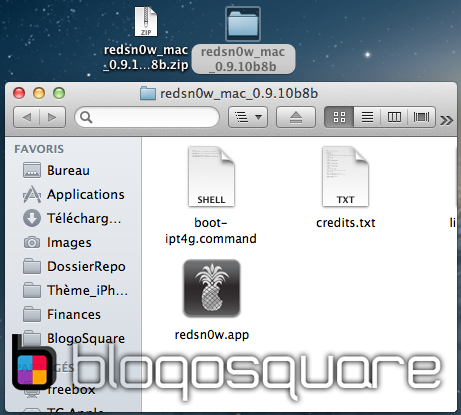
Task: Open Bureau in the sidebar
Action: coord(73,170)
